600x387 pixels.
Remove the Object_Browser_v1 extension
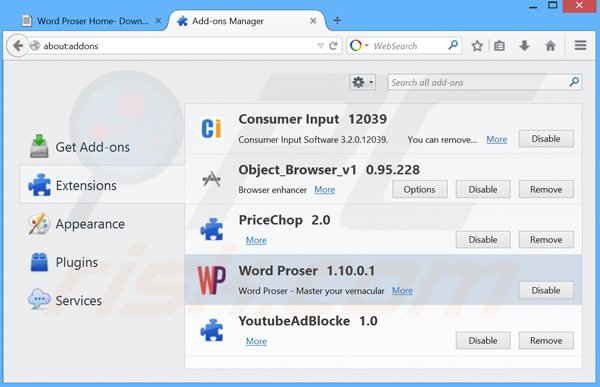pos(546,189)
